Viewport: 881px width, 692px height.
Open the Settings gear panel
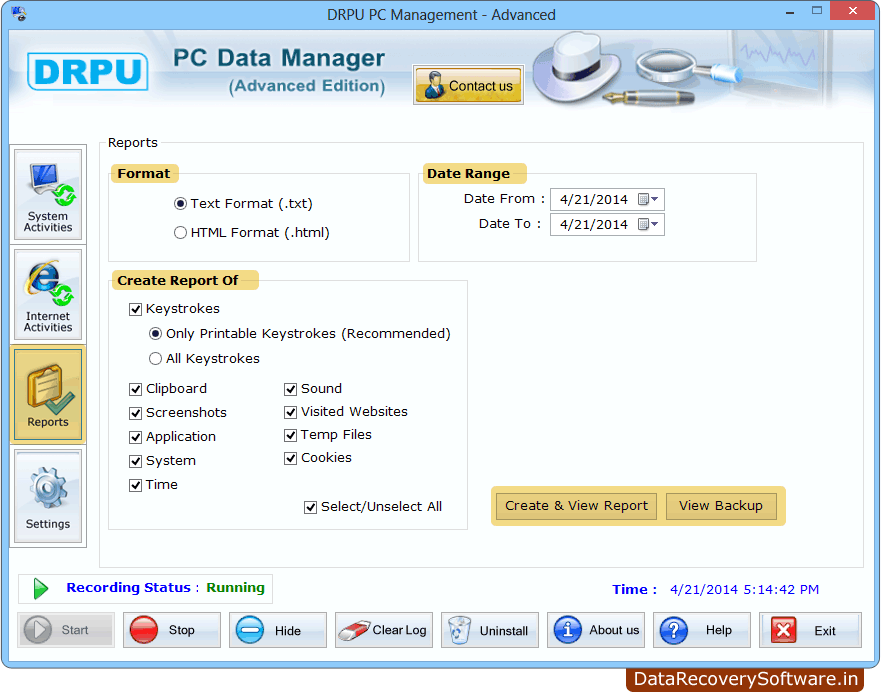48,496
